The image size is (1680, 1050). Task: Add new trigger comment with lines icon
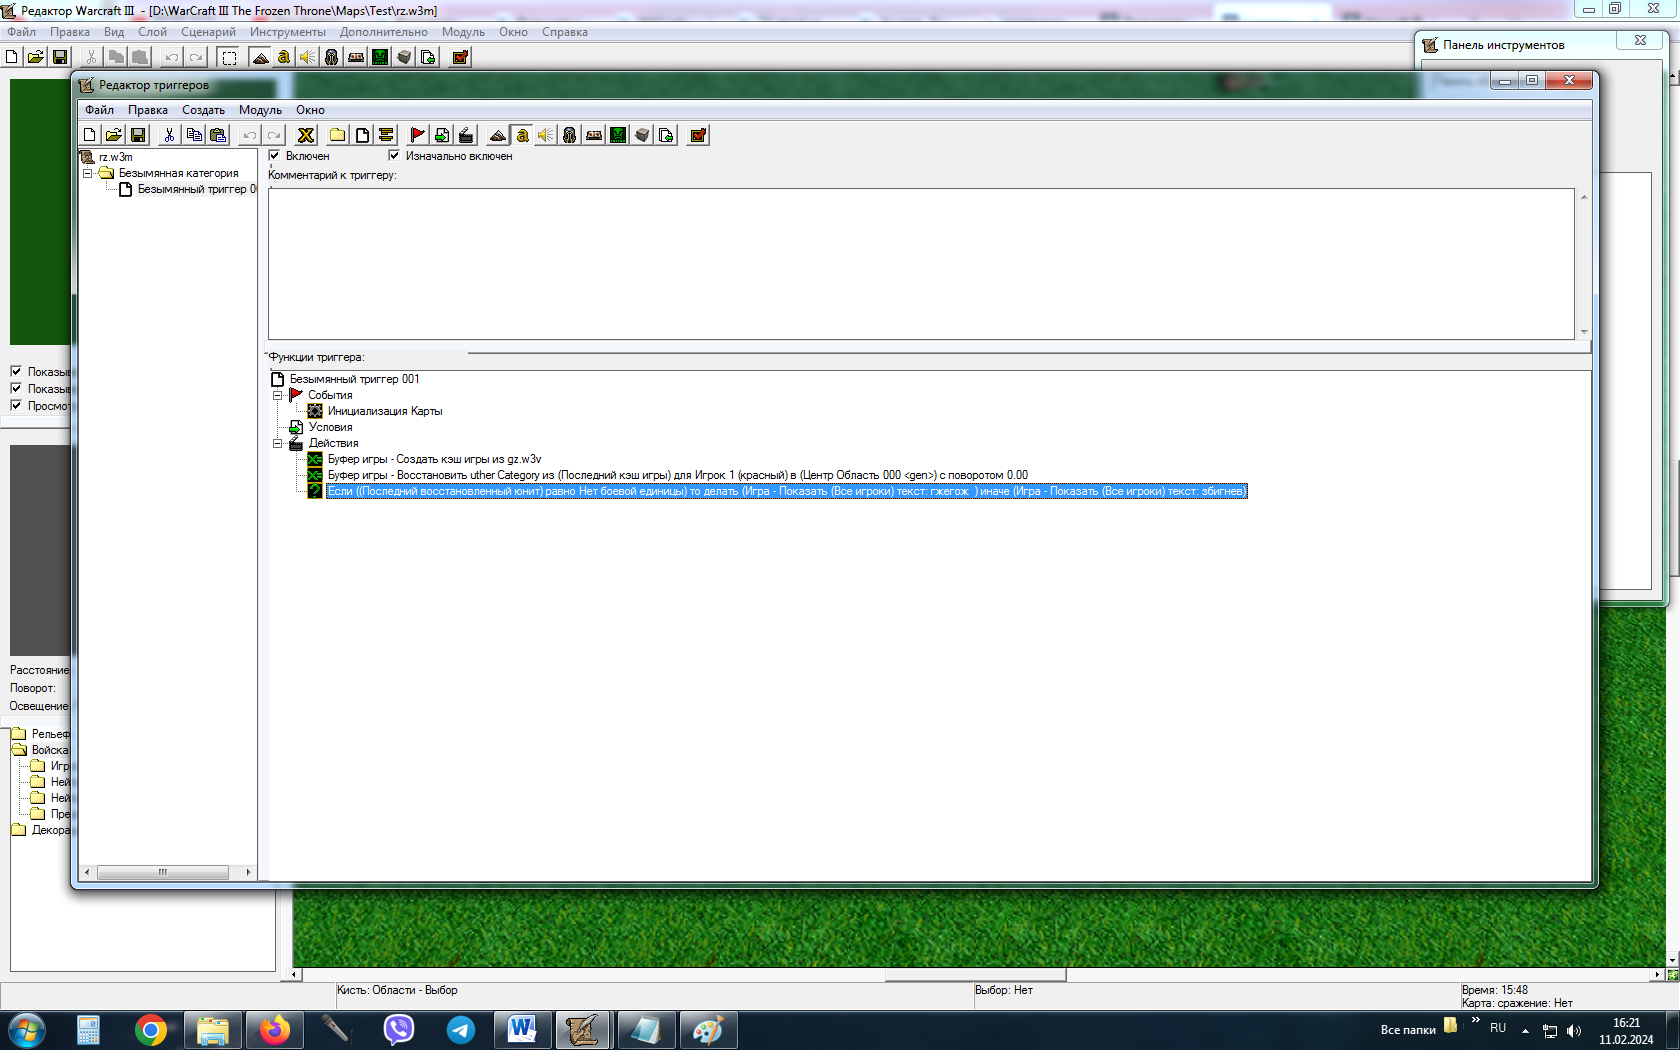386,135
